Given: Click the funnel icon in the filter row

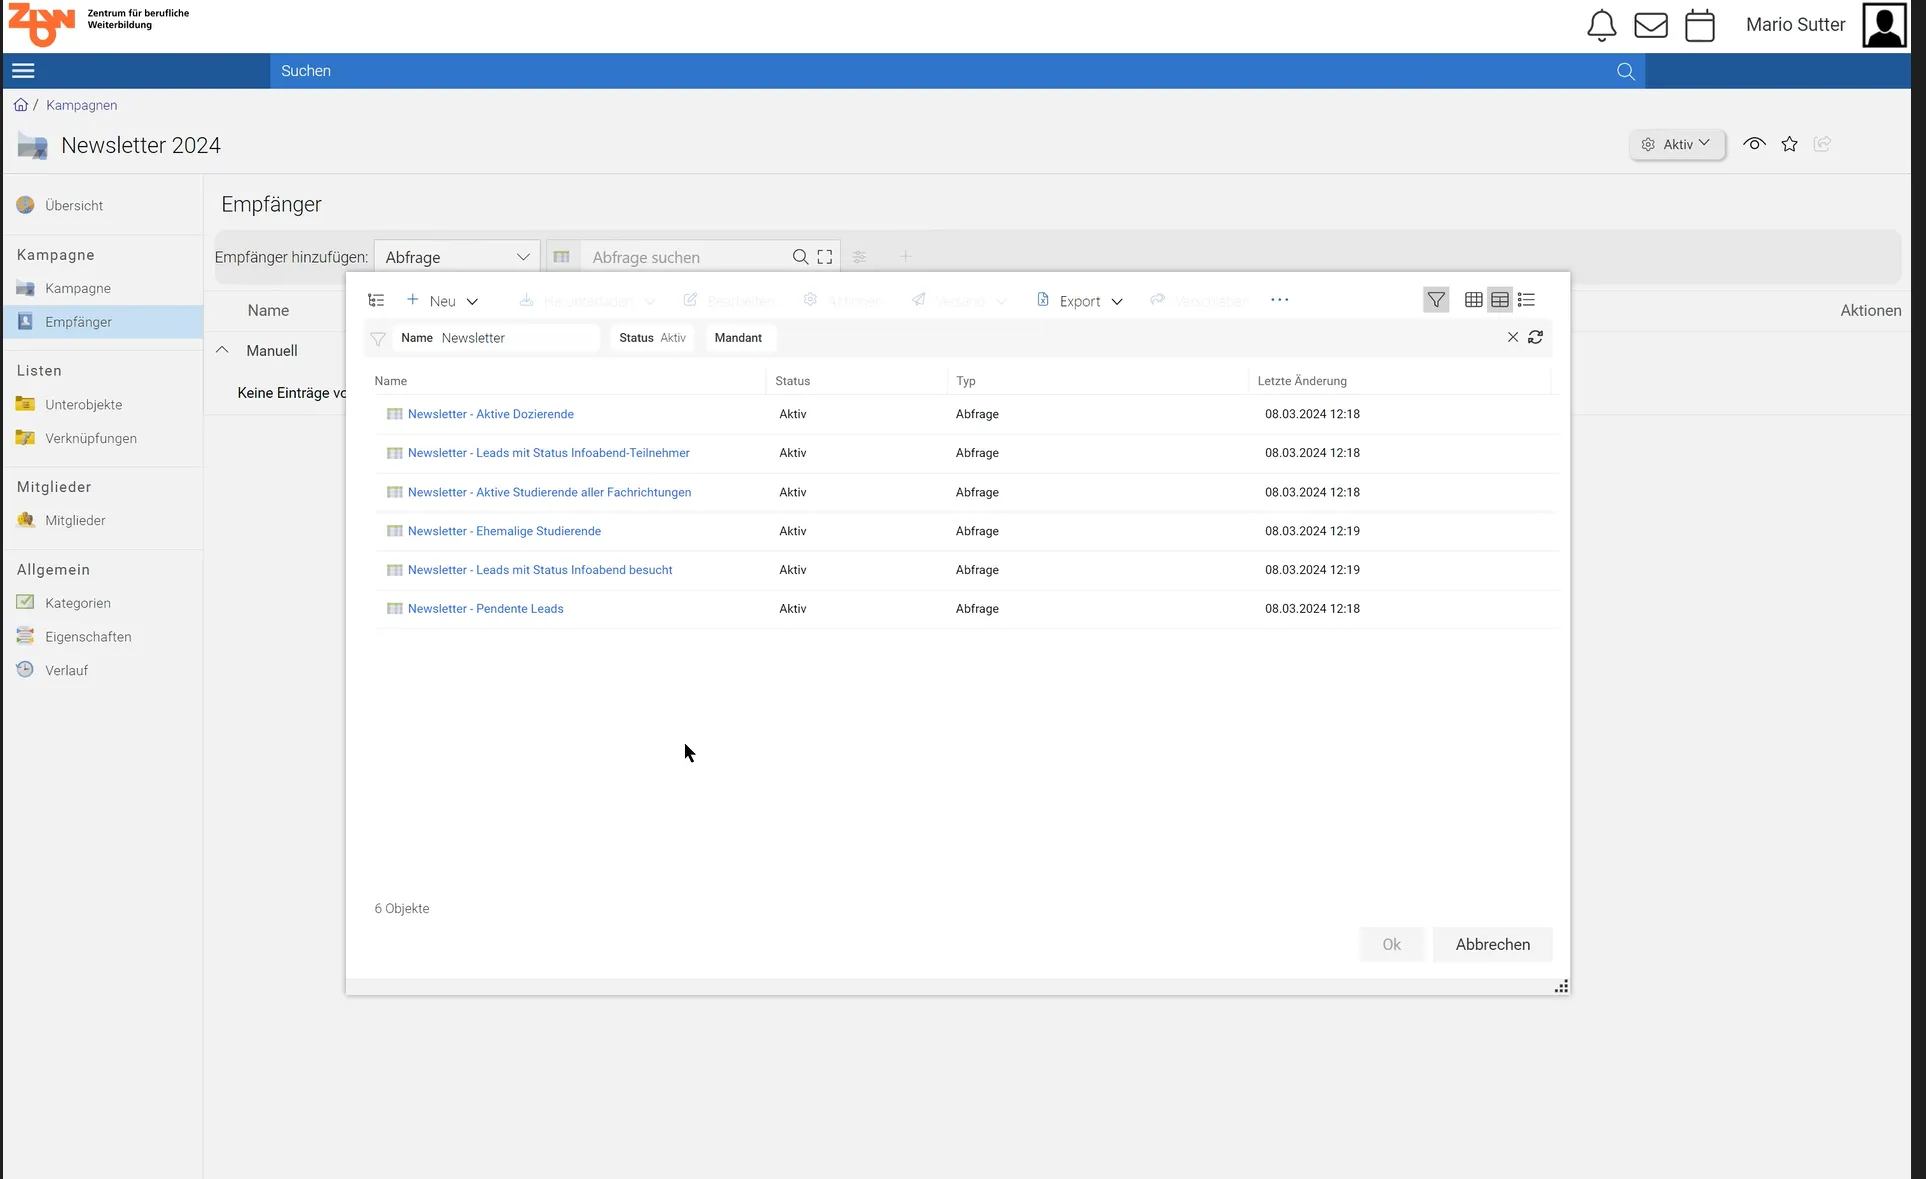Looking at the screenshot, I should coord(378,339).
